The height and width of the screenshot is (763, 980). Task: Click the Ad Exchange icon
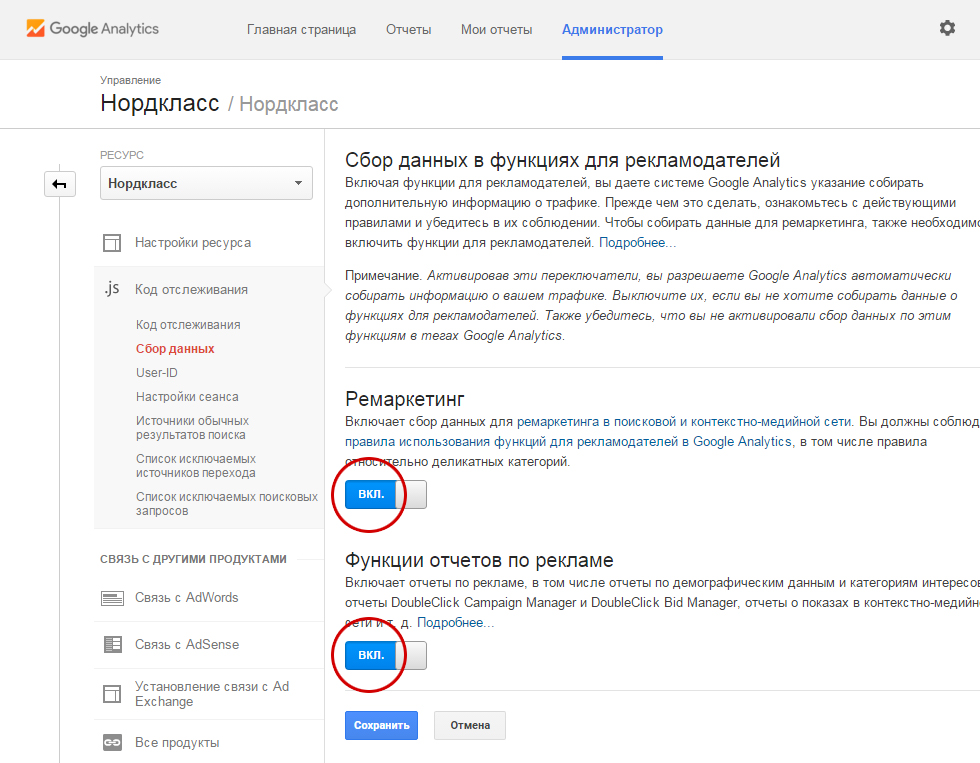[112, 694]
